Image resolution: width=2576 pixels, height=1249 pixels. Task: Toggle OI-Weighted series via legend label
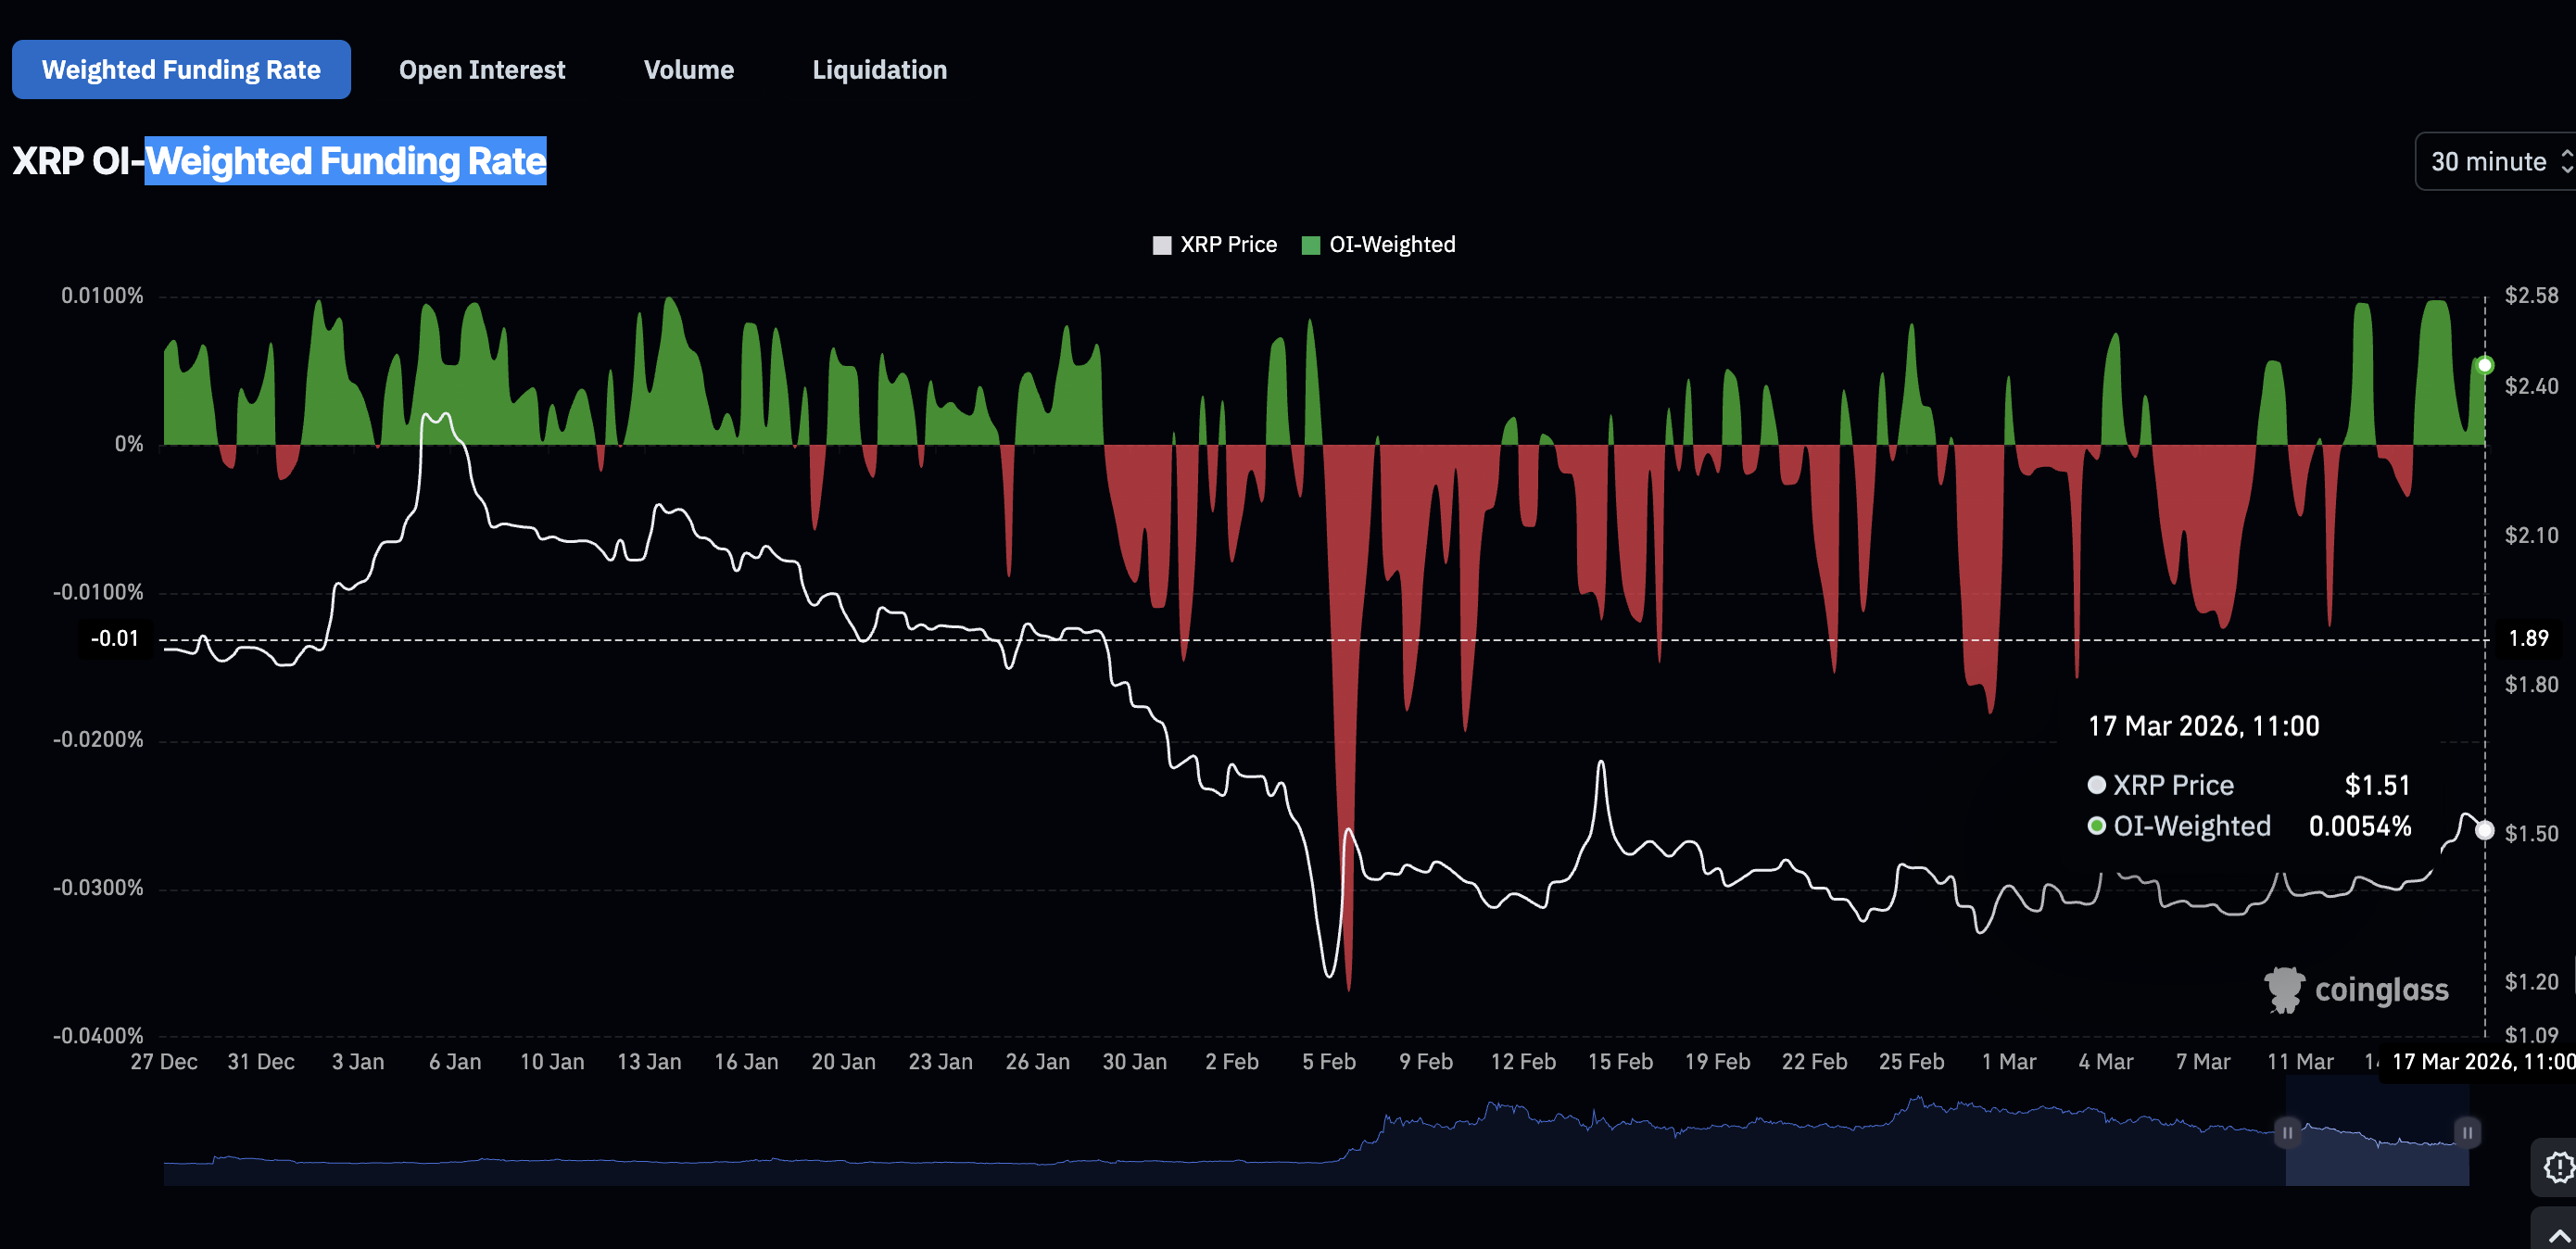(1391, 245)
